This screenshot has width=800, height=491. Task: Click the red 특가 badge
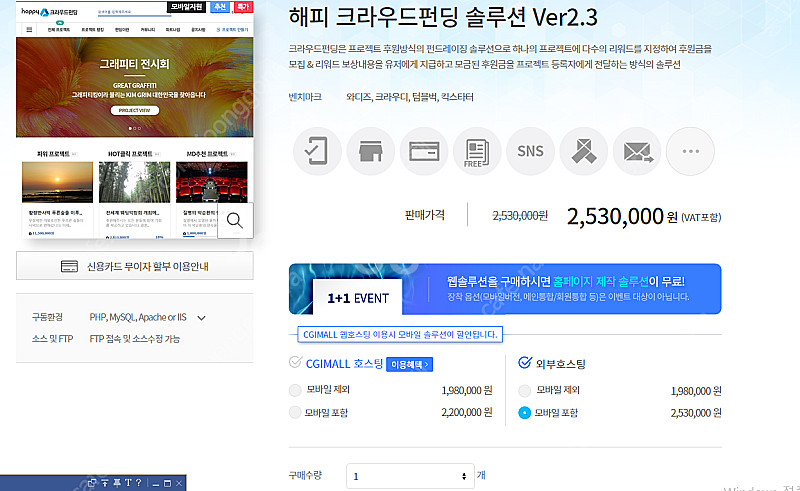[242, 7]
